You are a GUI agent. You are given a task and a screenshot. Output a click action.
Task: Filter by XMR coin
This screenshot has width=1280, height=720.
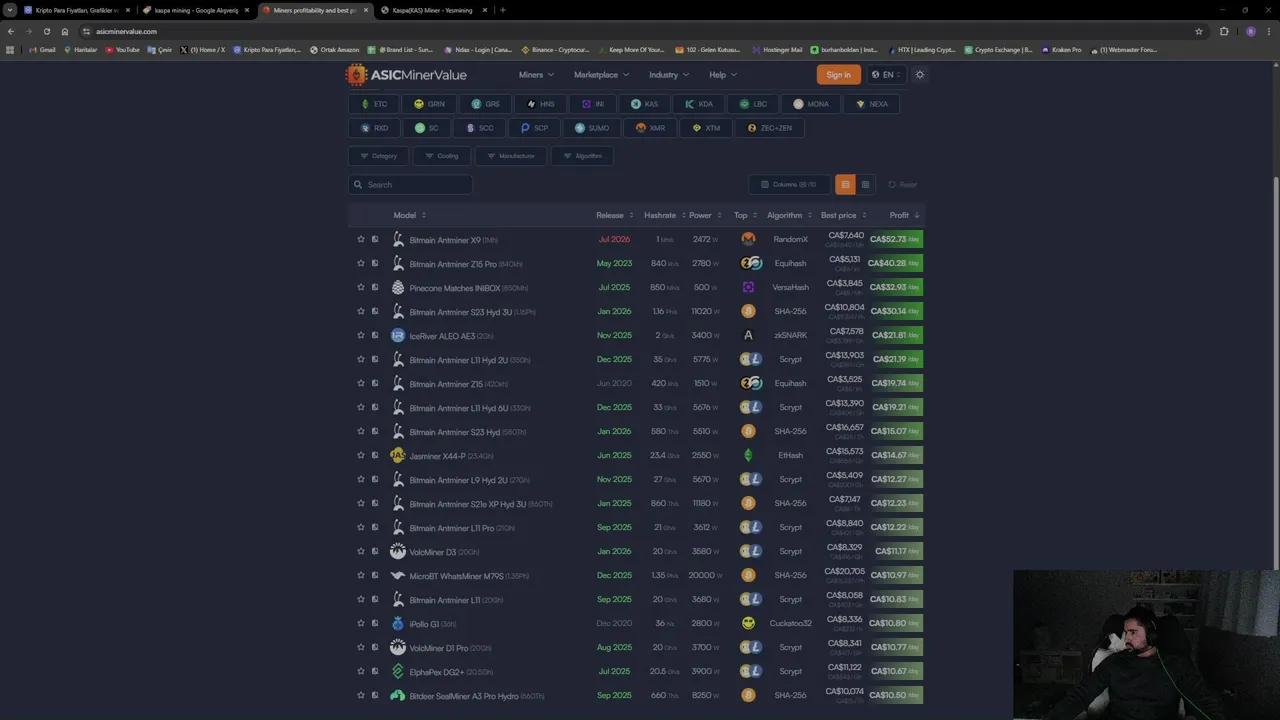[x=649, y=128]
